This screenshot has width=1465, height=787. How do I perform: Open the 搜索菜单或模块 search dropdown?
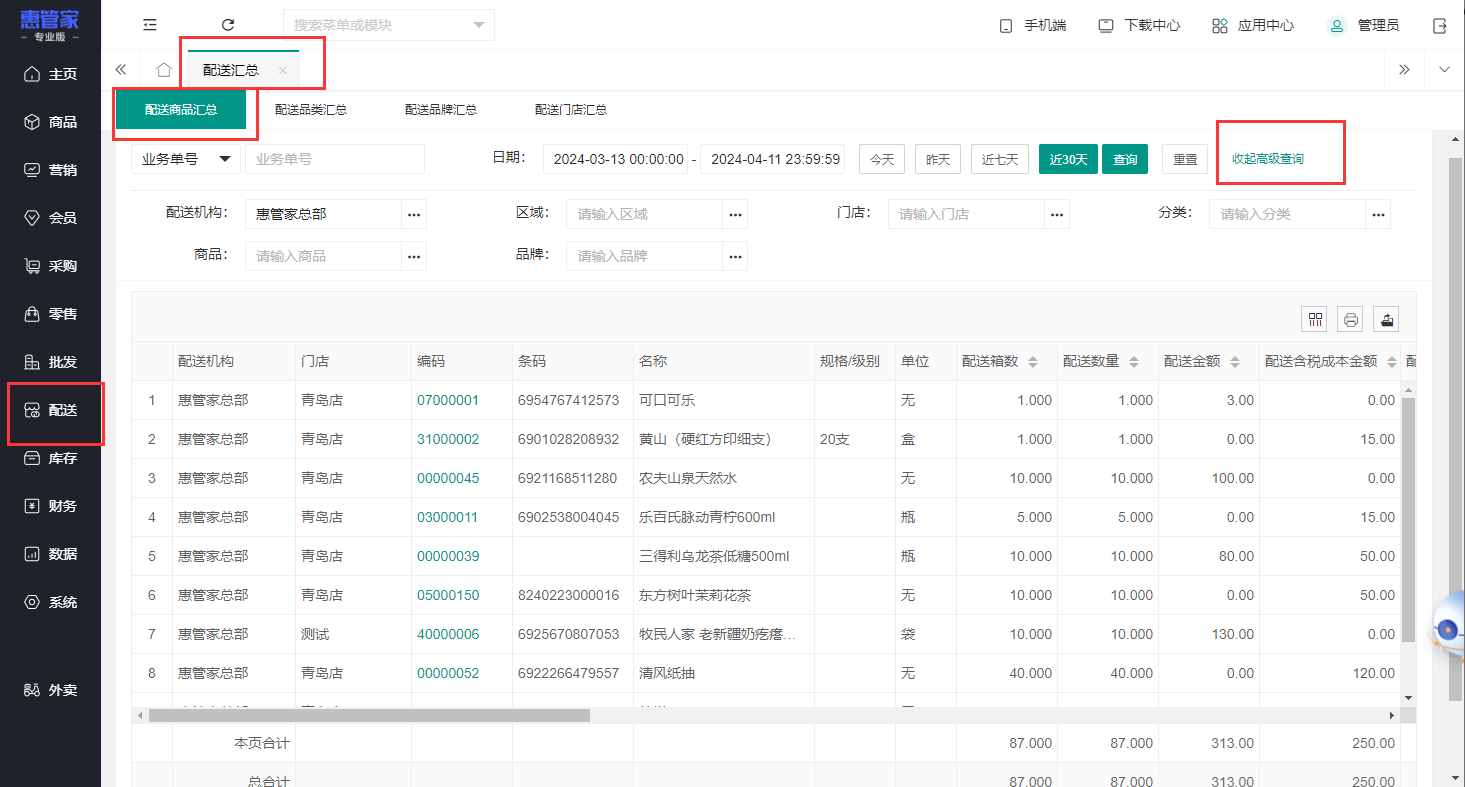click(x=388, y=25)
